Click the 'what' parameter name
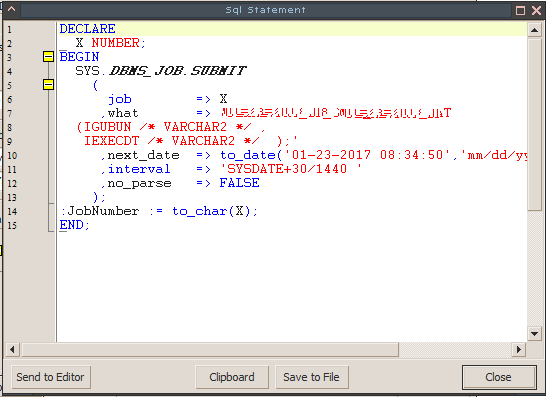This screenshot has width=548, height=397. pos(123,113)
